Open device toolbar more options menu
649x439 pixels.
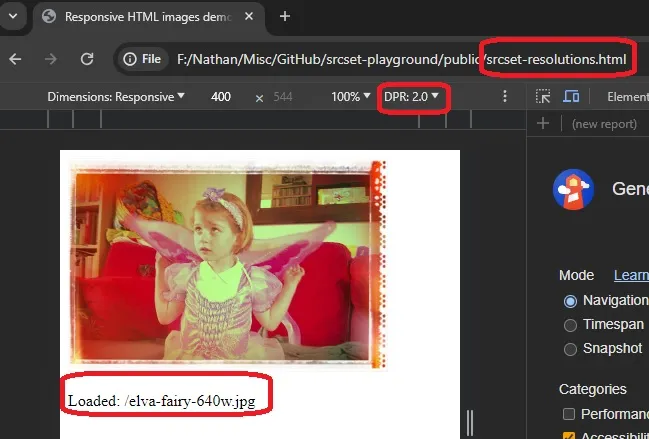(505, 97)
